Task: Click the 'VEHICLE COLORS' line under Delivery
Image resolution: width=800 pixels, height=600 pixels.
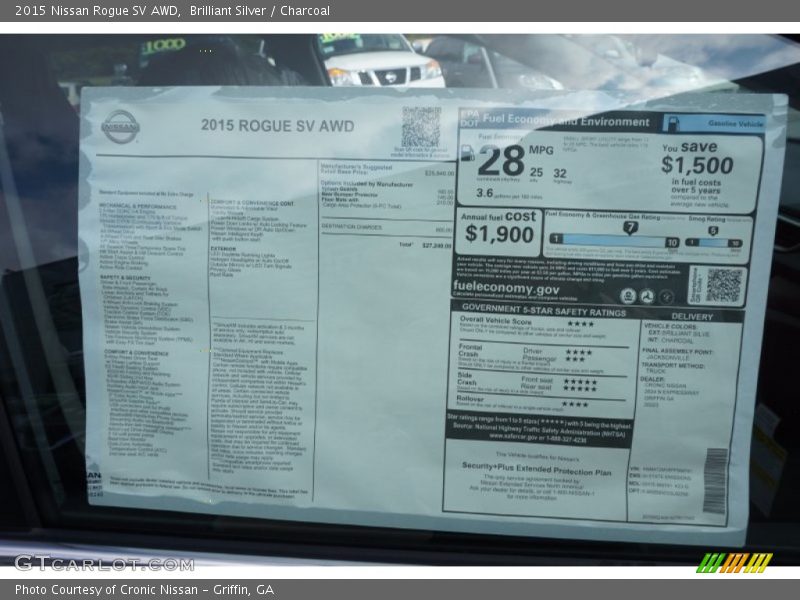Action: [670, 326]
